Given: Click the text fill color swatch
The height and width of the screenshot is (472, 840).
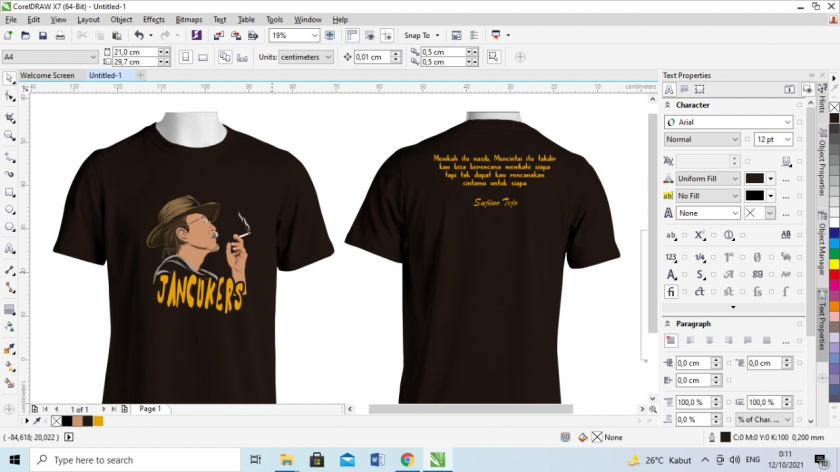Looking at the screenshot, I should click(754, 178).
